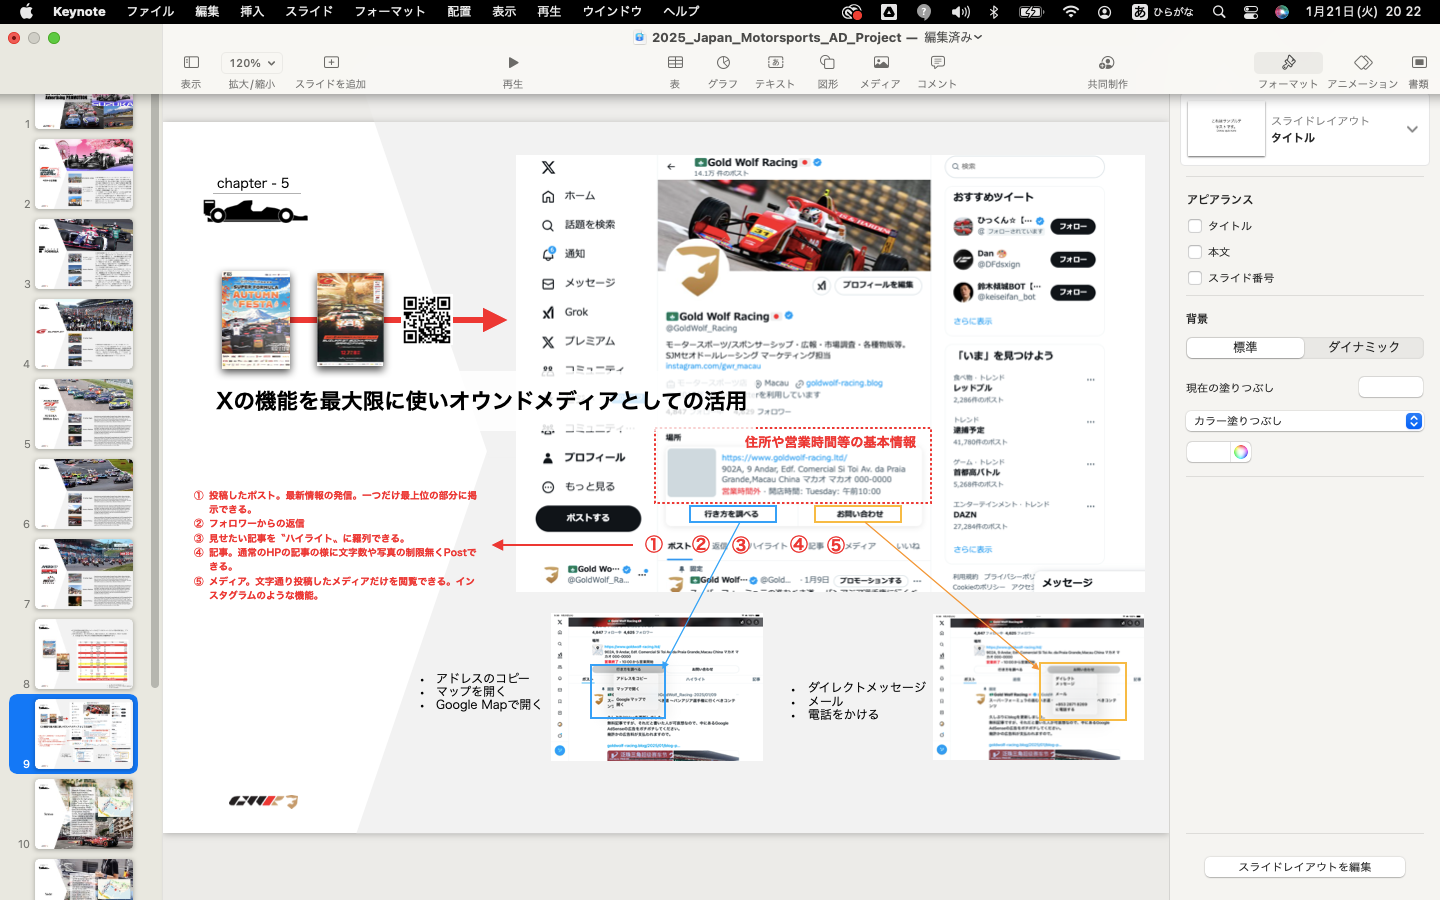Click the Bluetooth status icon
1440x900 pixels.
pyautogui.click(x=994, y=12)
